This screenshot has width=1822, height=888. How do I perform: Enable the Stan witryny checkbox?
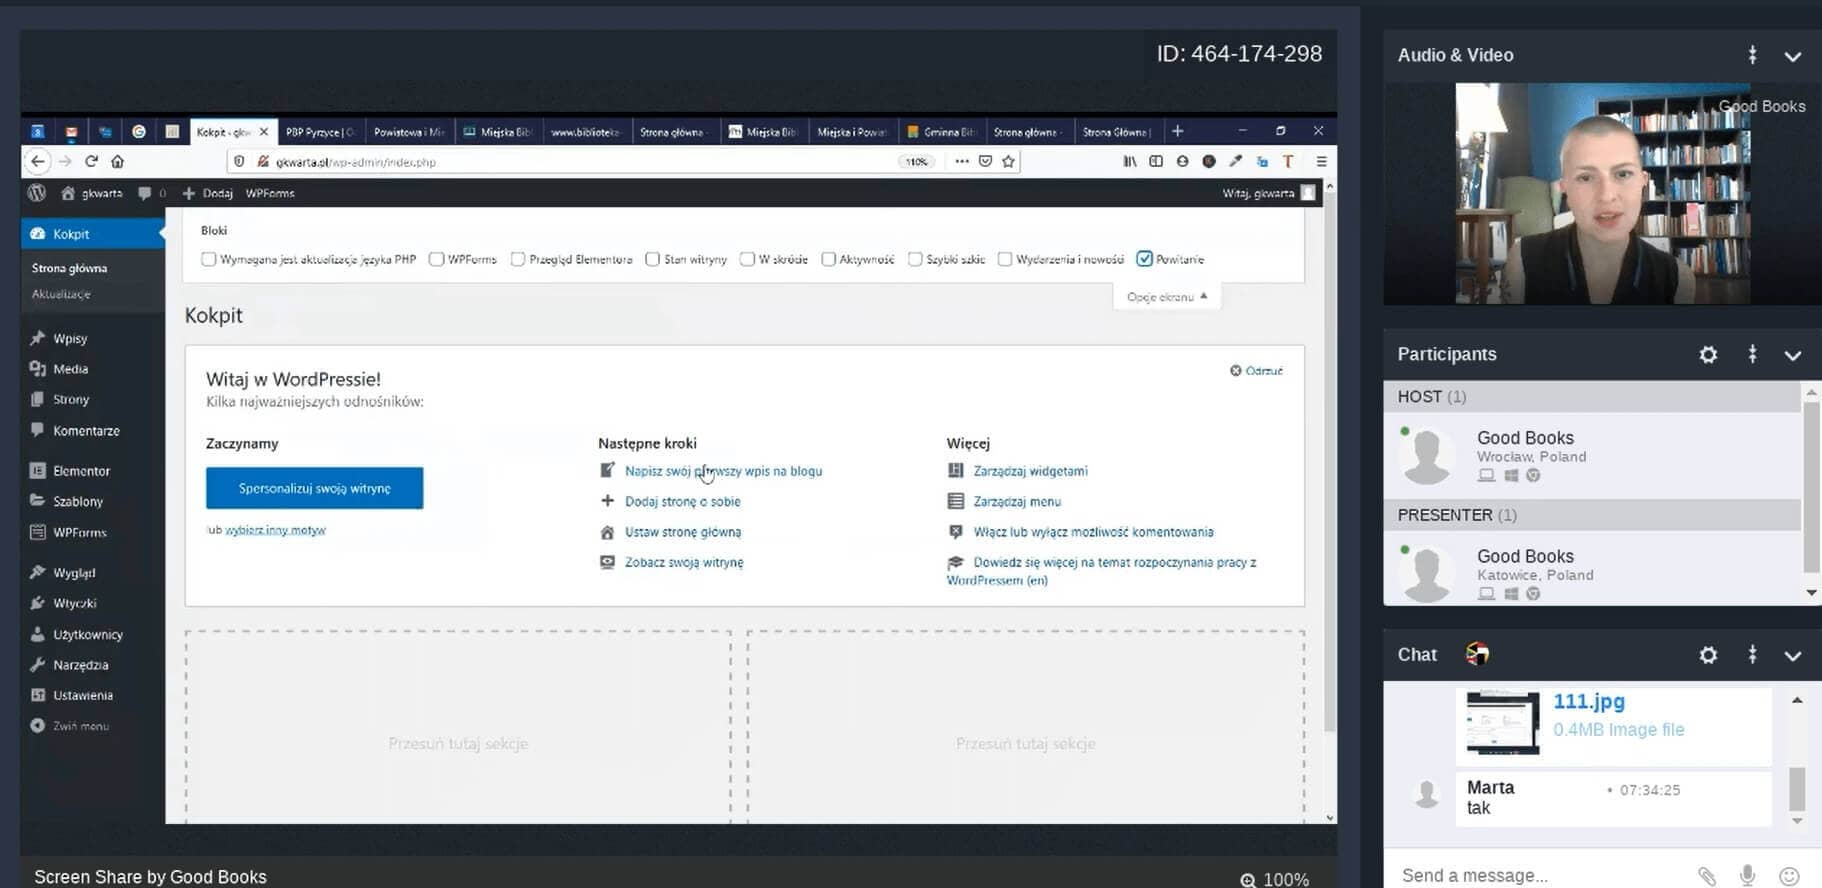coord(652,259)
